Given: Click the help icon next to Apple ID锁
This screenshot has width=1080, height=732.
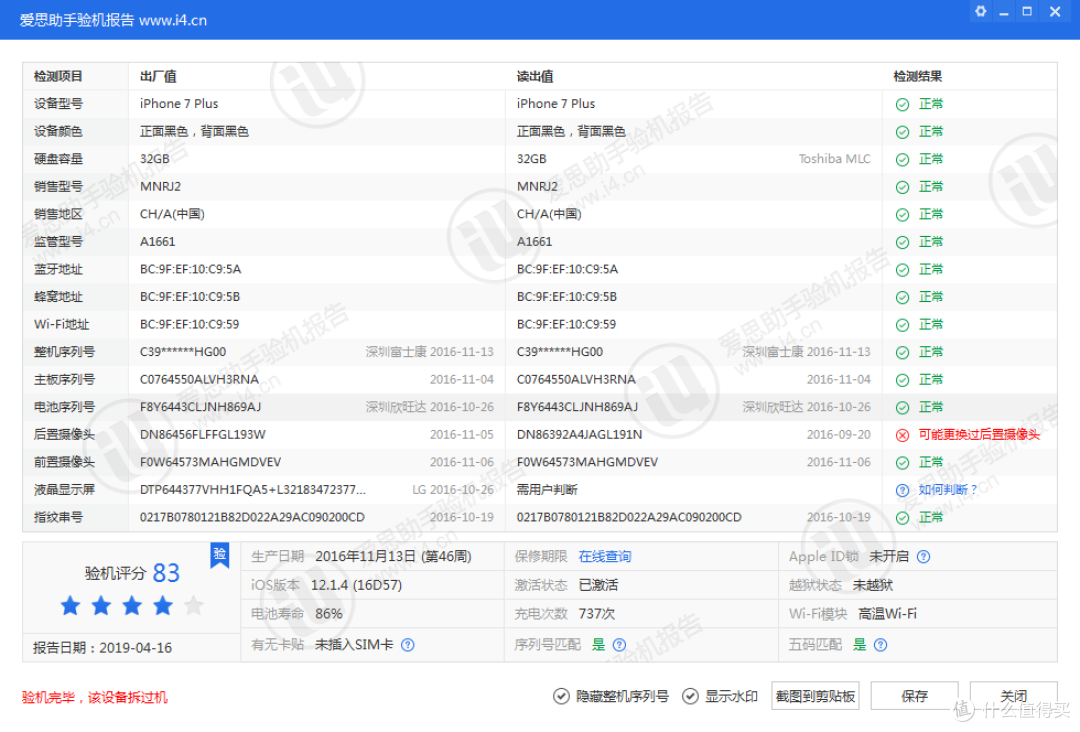Looking at the screenshot, I should (924, 556).
